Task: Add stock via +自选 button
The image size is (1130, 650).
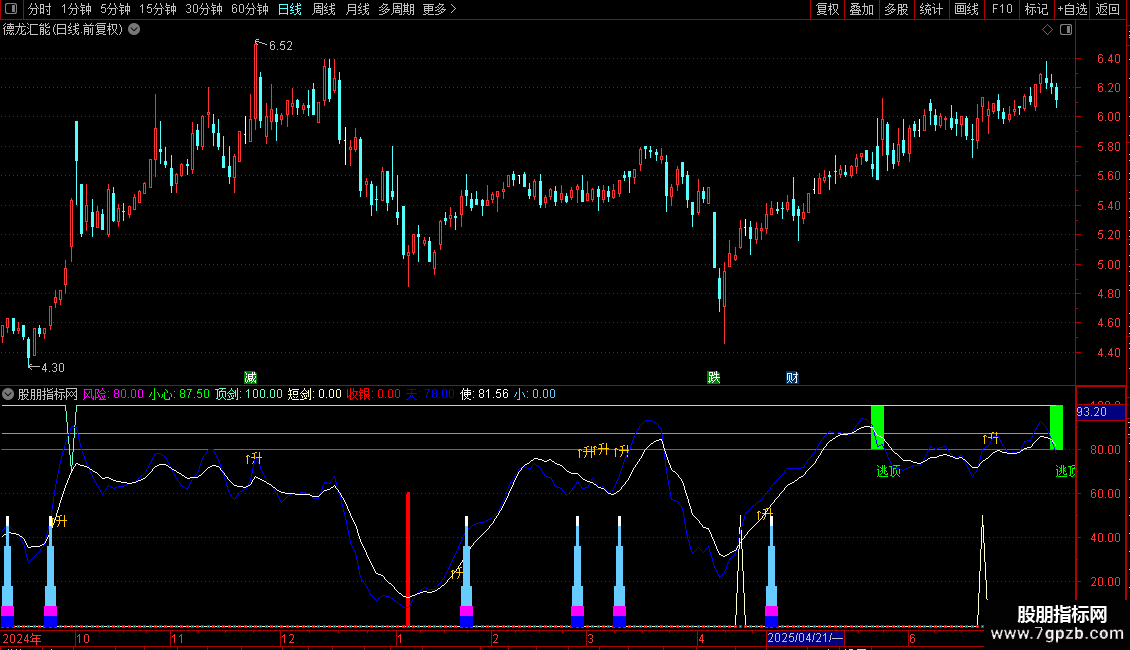Action: (1072, 9)
